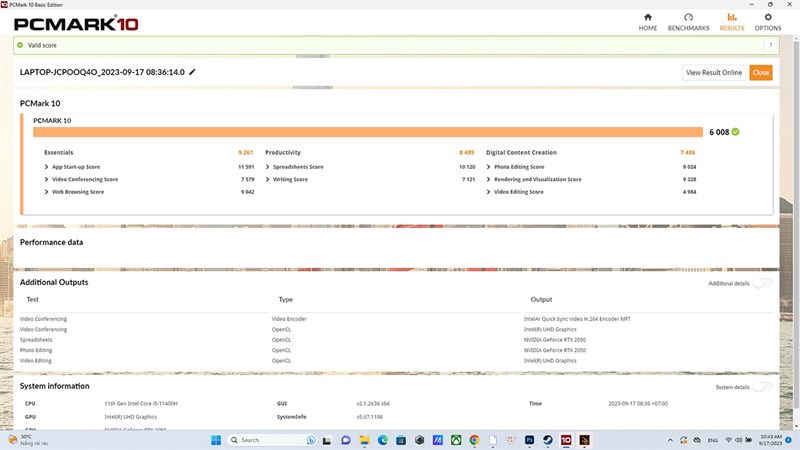Image resolution: width=800 pixels, height=450 pixels.
Task: Click PCMark 10 taskbar icon
Action: [x=566, y=440]
